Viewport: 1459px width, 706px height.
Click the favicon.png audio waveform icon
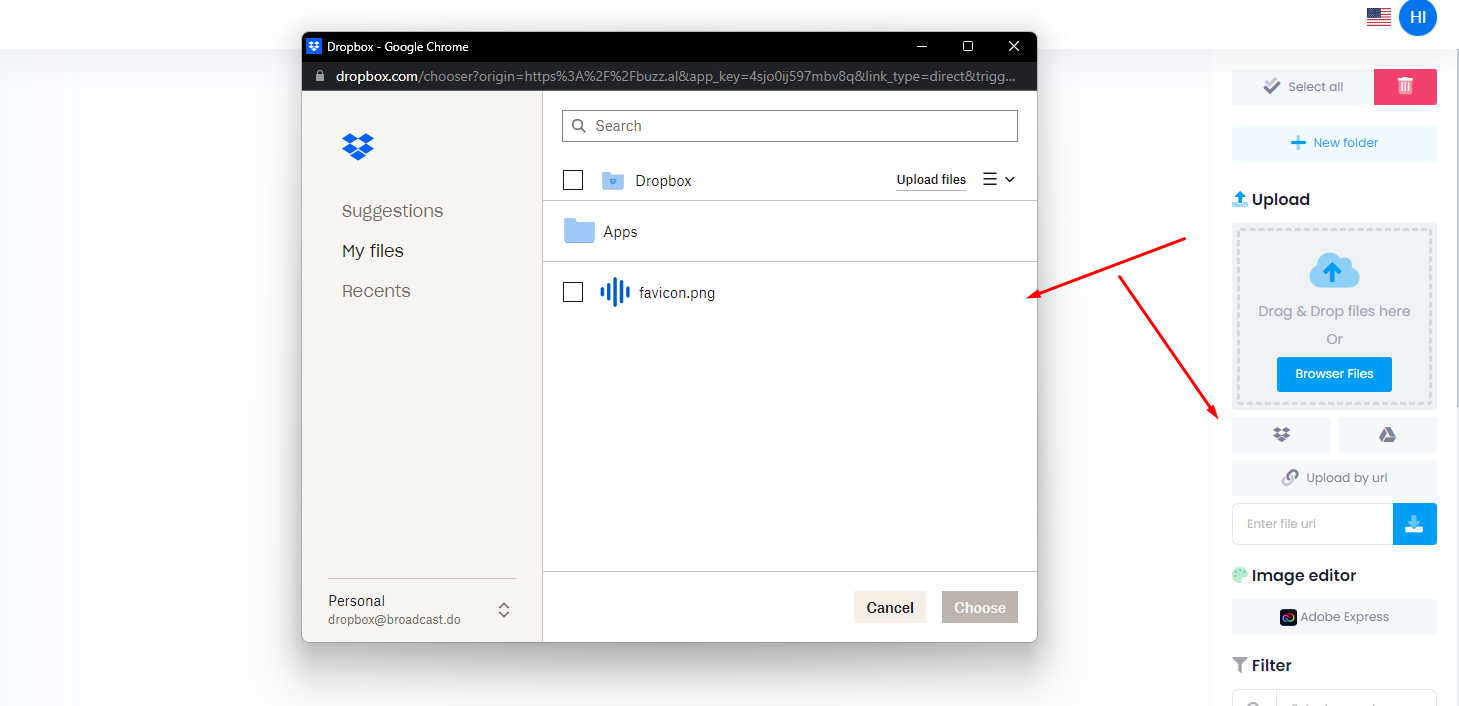(614, 292)
